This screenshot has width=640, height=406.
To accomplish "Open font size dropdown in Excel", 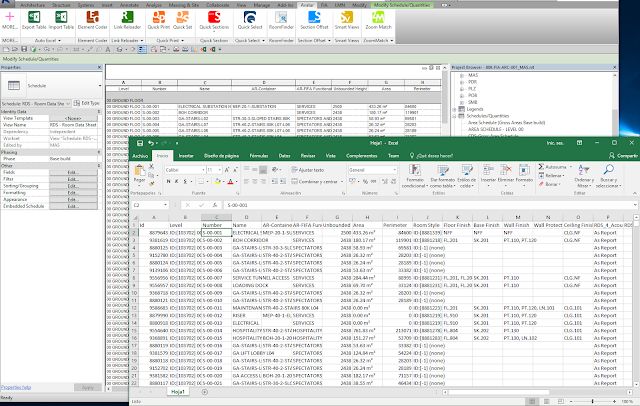I will [220, 170].
